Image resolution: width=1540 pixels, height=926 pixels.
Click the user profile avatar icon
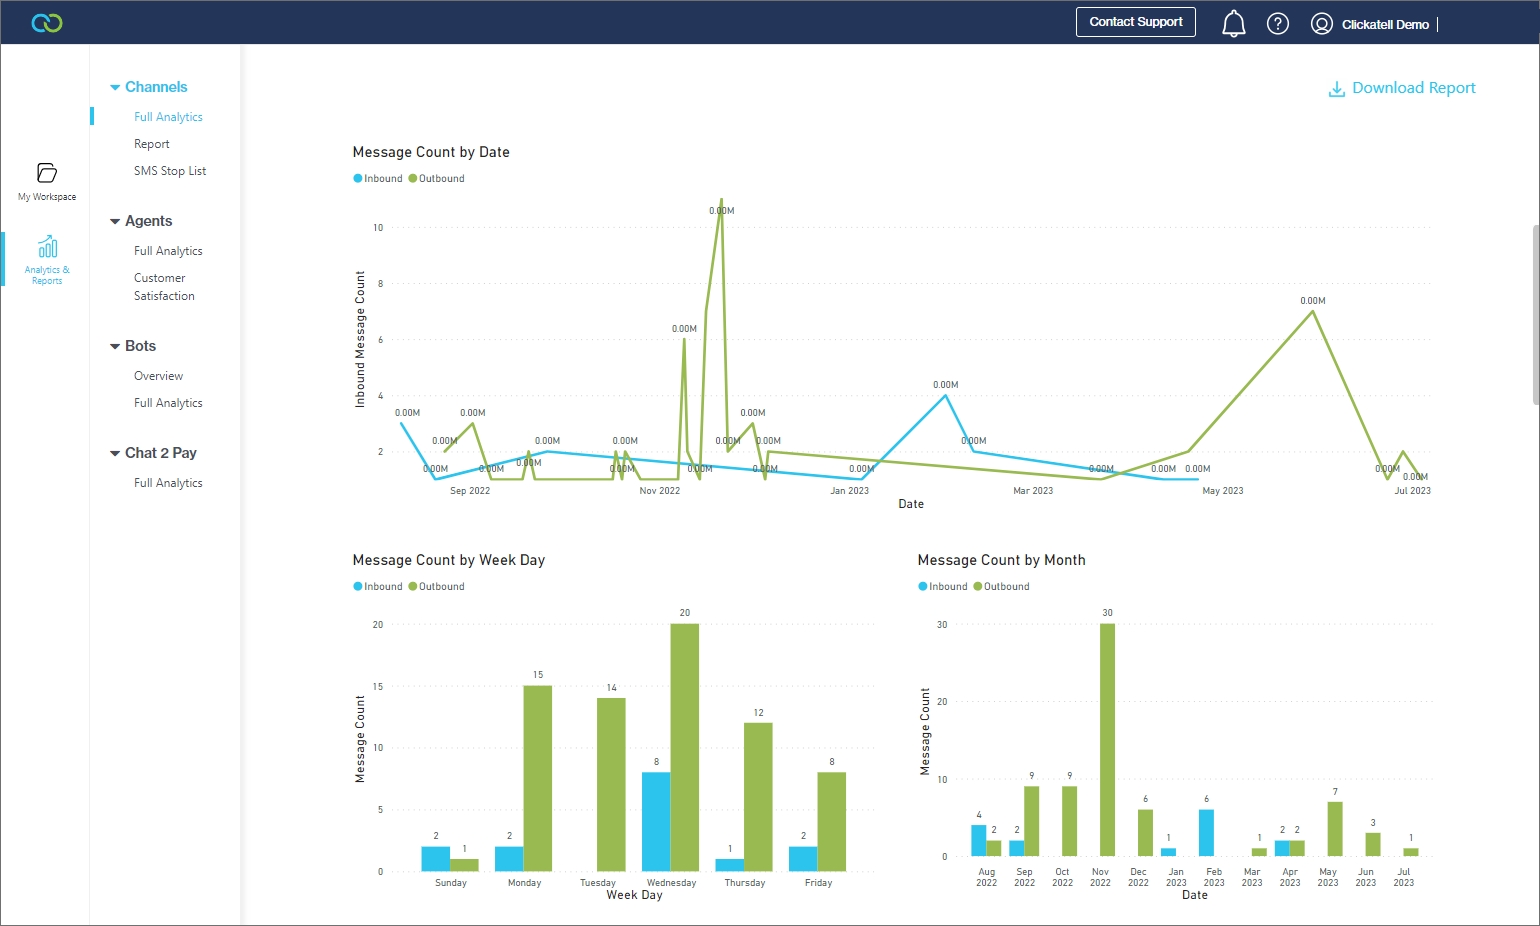point(1322,24)
